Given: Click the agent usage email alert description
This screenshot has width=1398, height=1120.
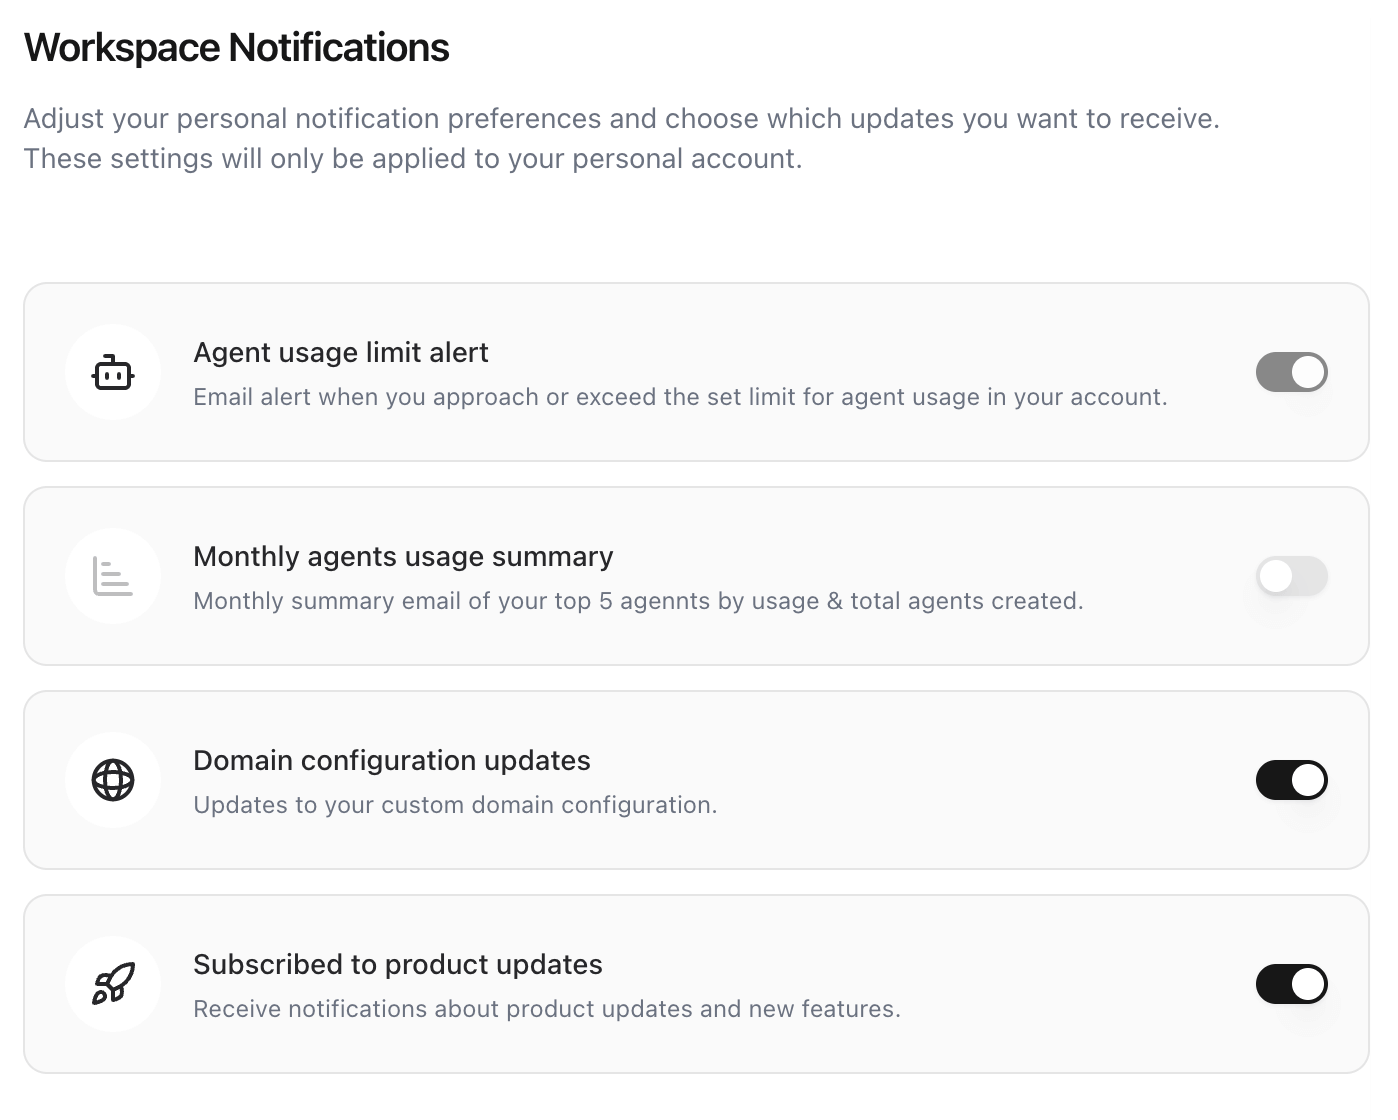Looking at the screenshot, I should coord(680,398).
